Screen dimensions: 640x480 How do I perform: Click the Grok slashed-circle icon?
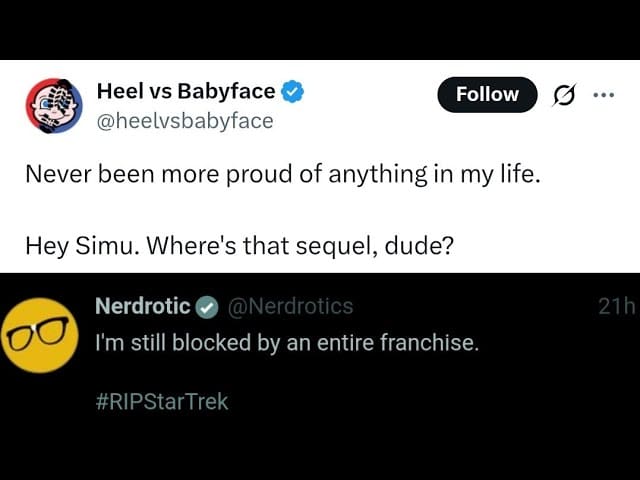point(564,95)
